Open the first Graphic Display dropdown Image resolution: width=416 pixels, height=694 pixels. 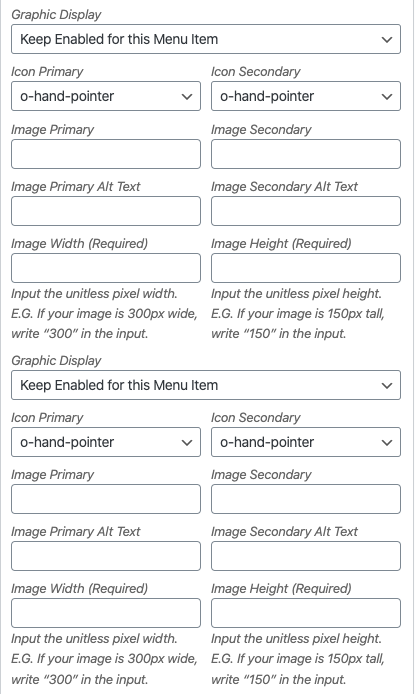[x=206, y=39]
